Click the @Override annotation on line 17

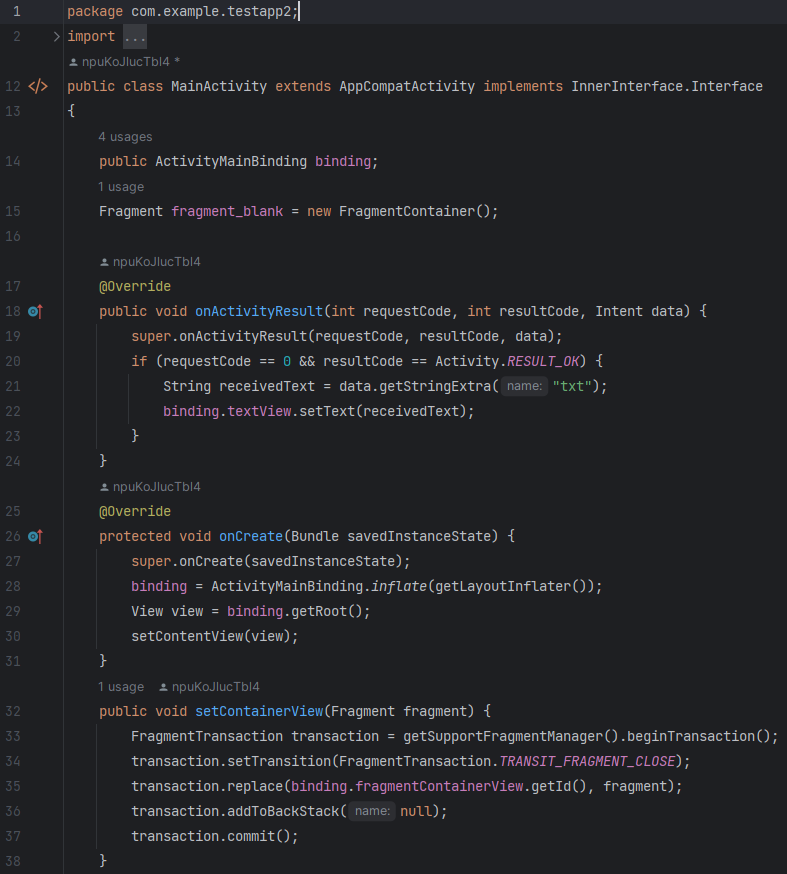(135, 287)
